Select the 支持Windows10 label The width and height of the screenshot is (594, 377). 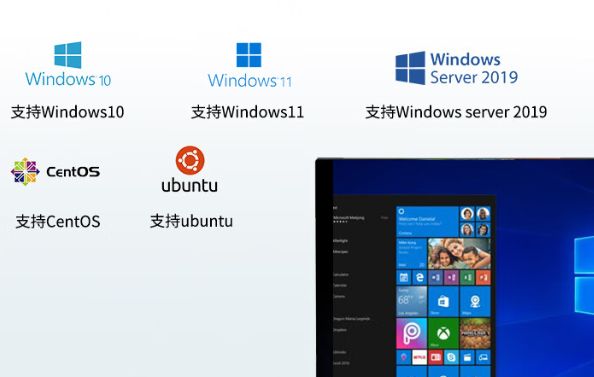67,112
